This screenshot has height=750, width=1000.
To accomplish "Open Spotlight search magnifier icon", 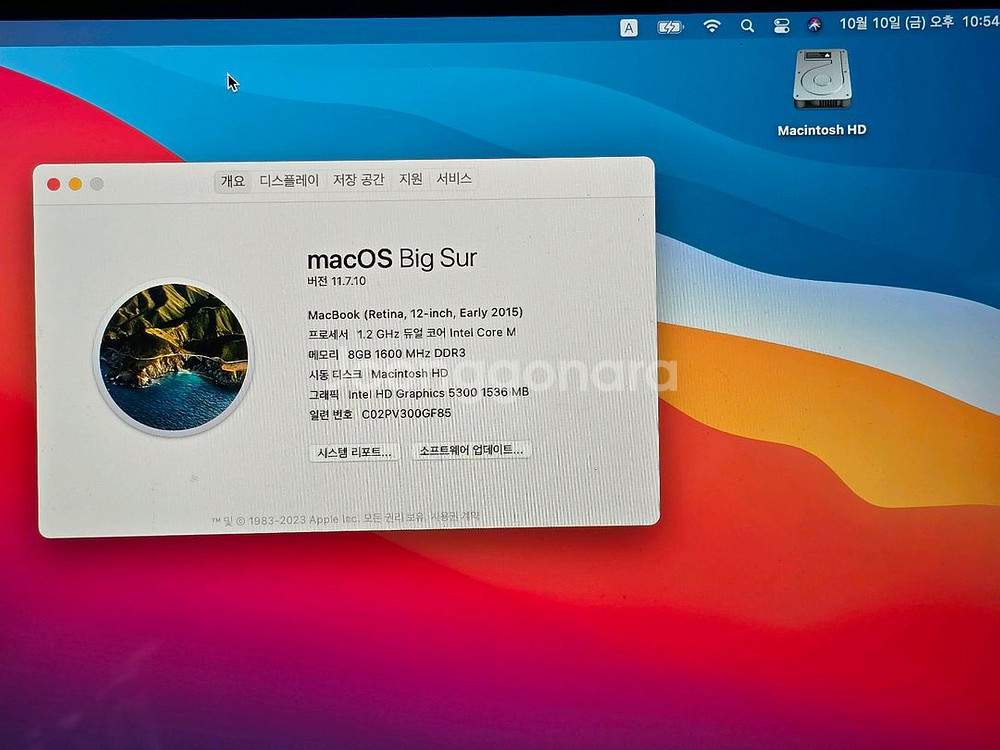I will 747,26.
